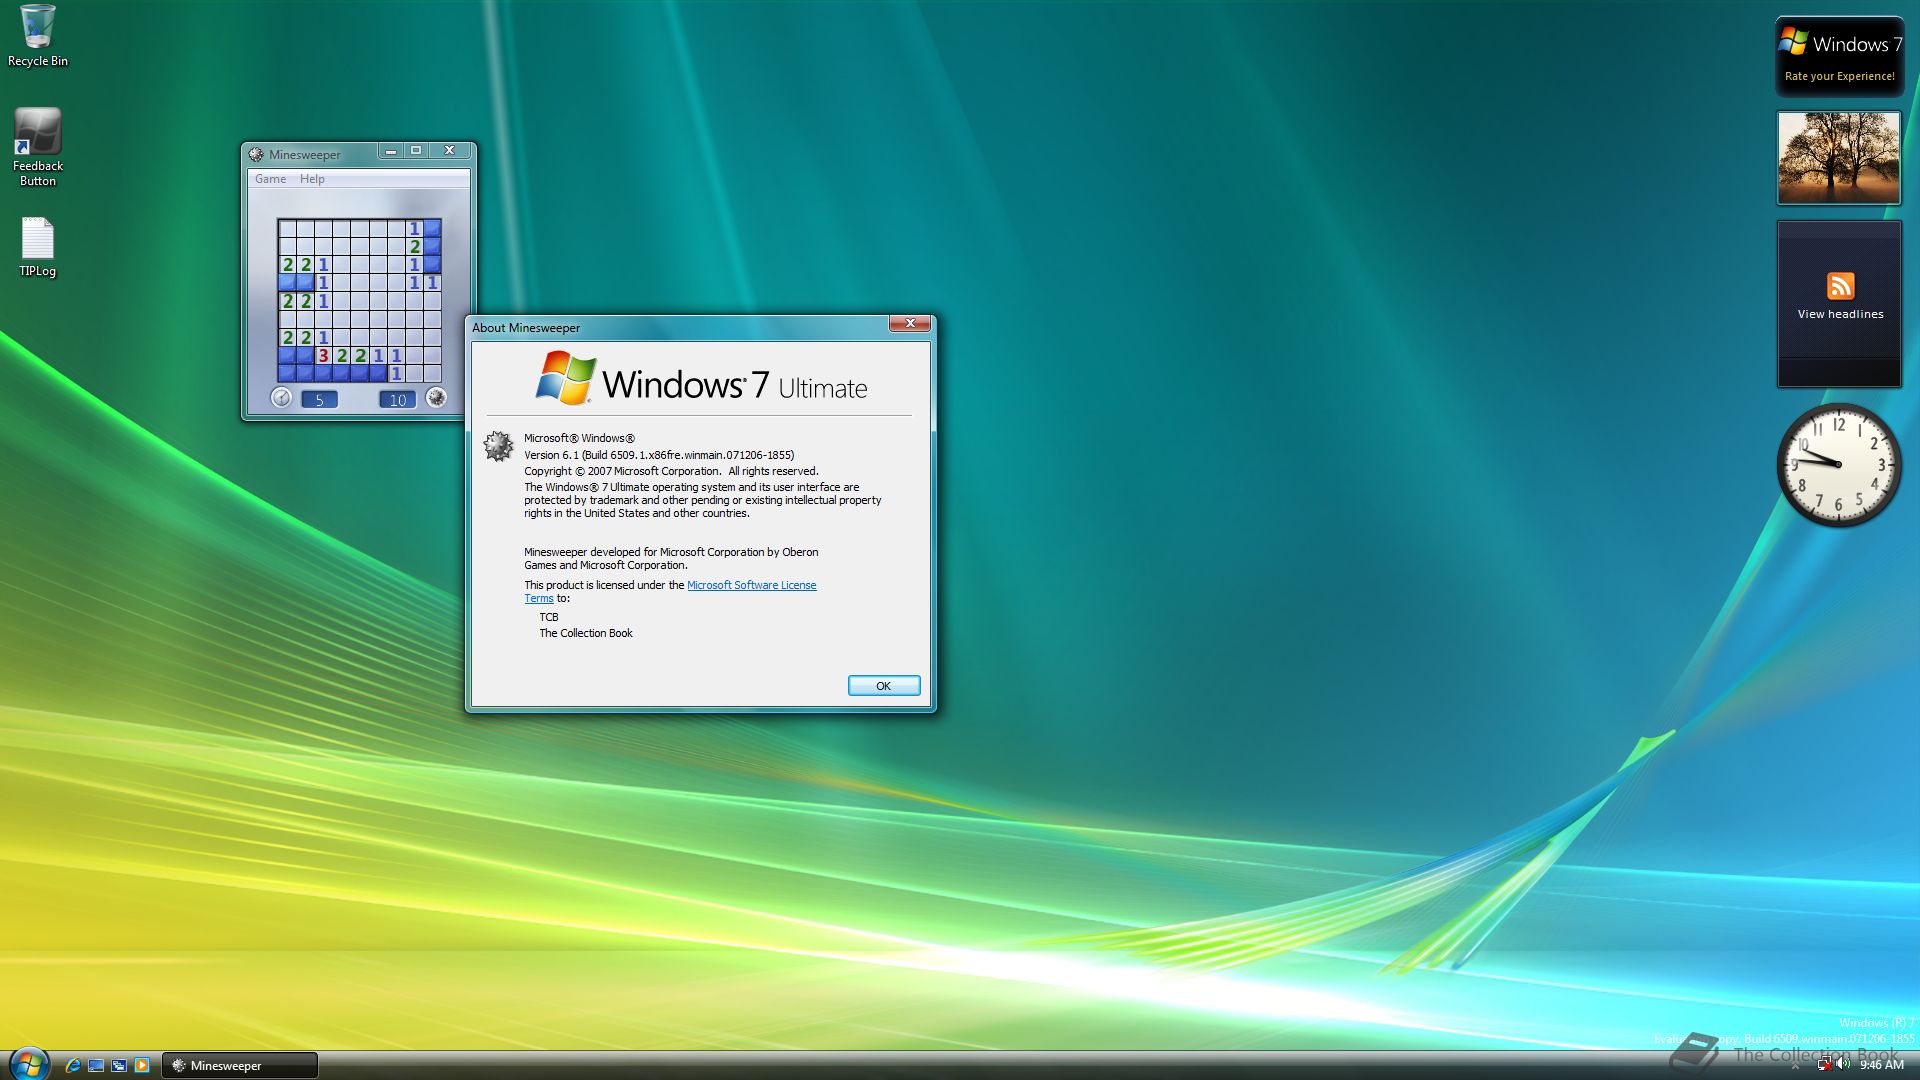Click the Show Desktop quick launch icon

click(x=96, y=1065)
